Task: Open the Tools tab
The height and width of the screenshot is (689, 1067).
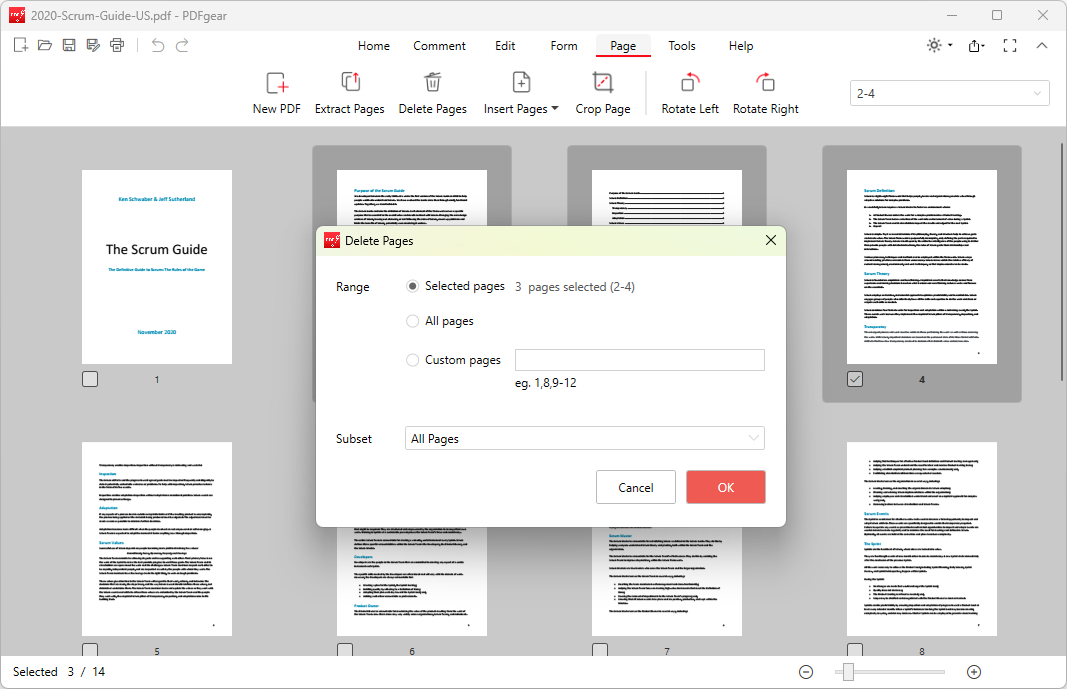Action: click(x=681, y=46)
